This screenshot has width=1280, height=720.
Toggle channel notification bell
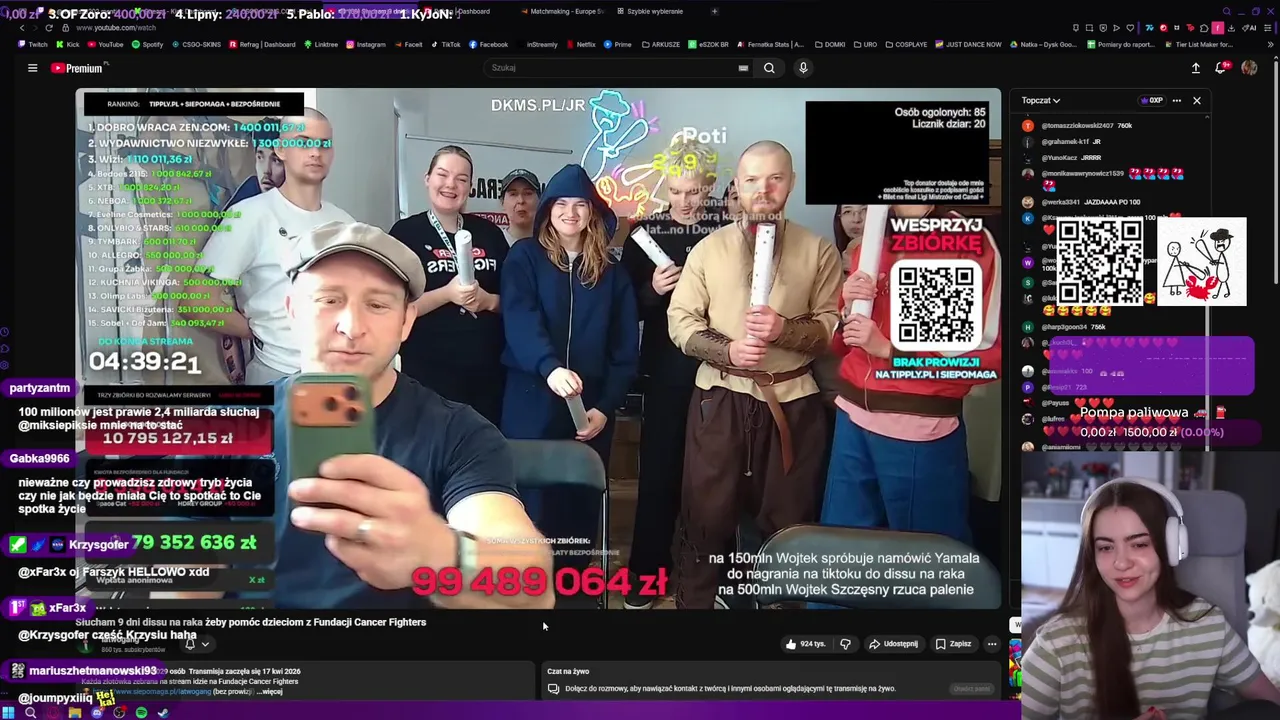tap(190, 644)
